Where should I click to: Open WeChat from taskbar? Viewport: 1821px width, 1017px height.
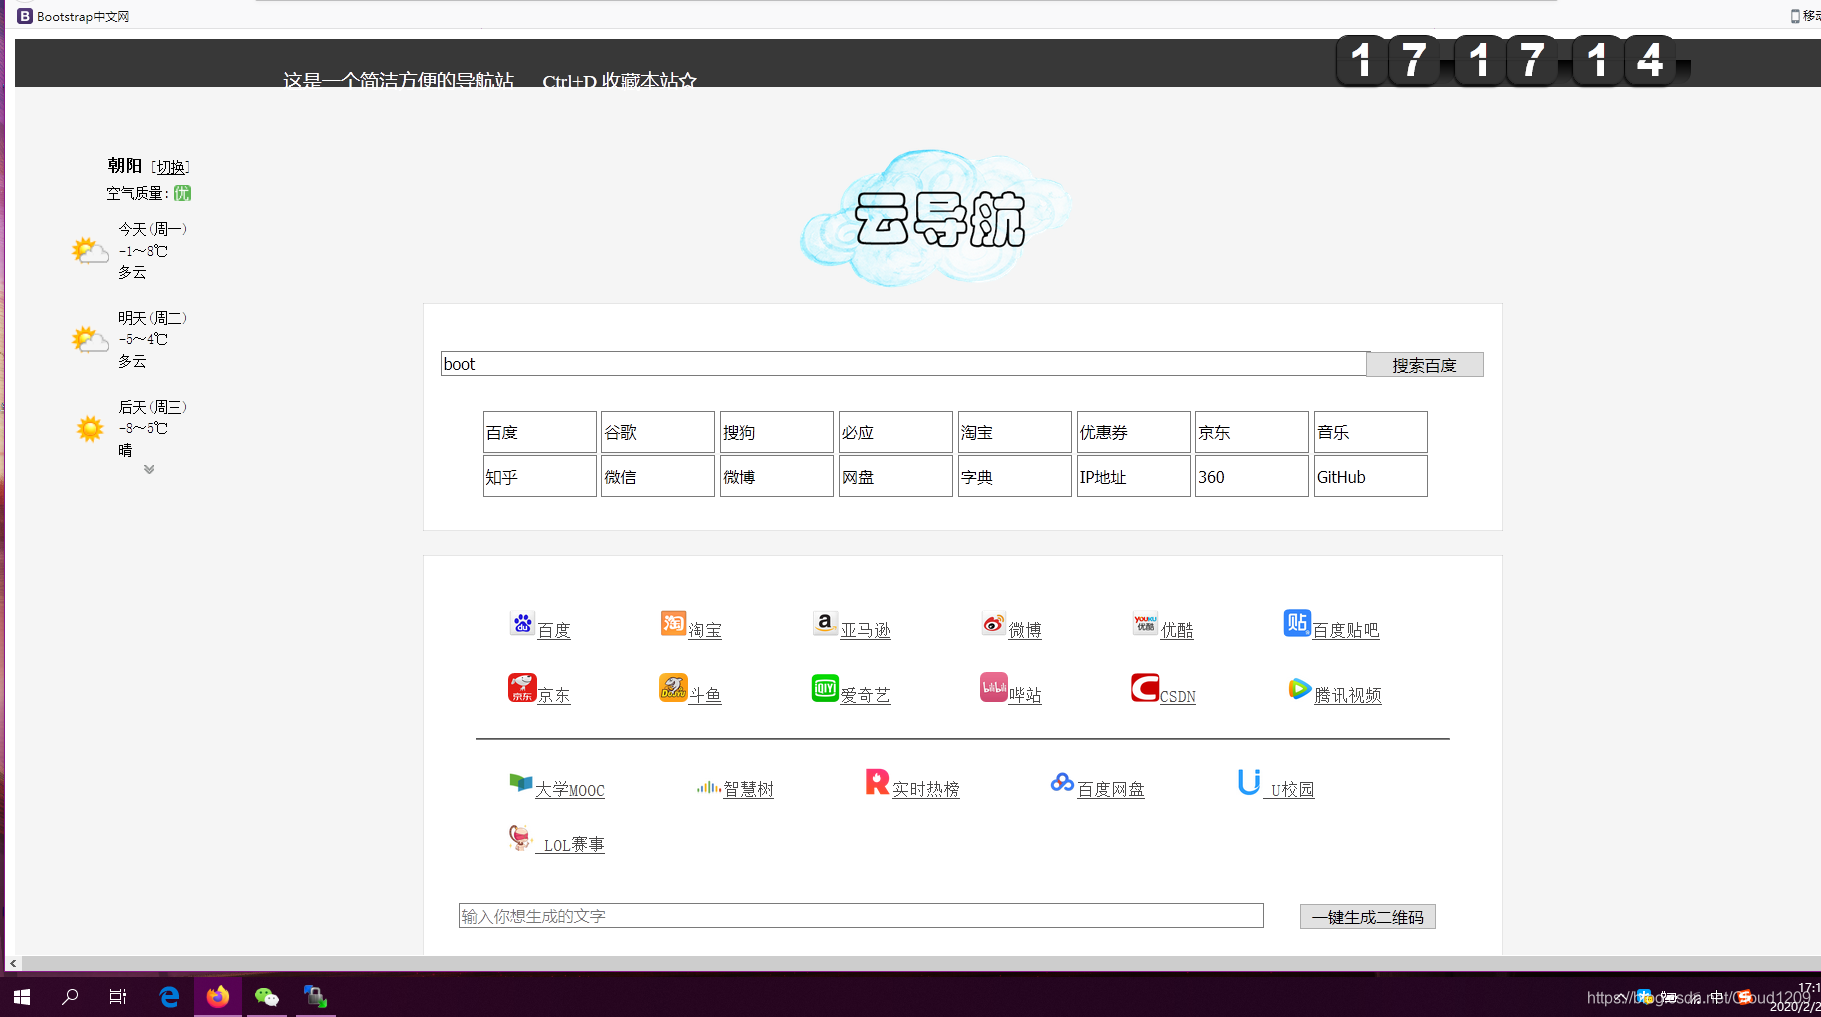(266, 996)
